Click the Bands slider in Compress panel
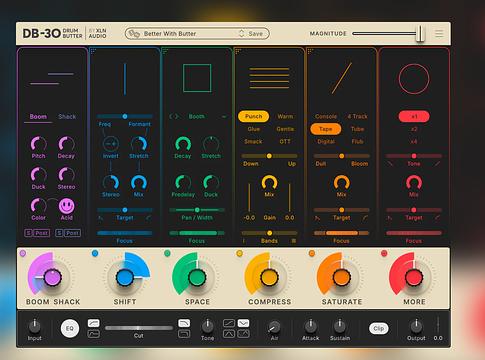 click(x=269, y=233)
